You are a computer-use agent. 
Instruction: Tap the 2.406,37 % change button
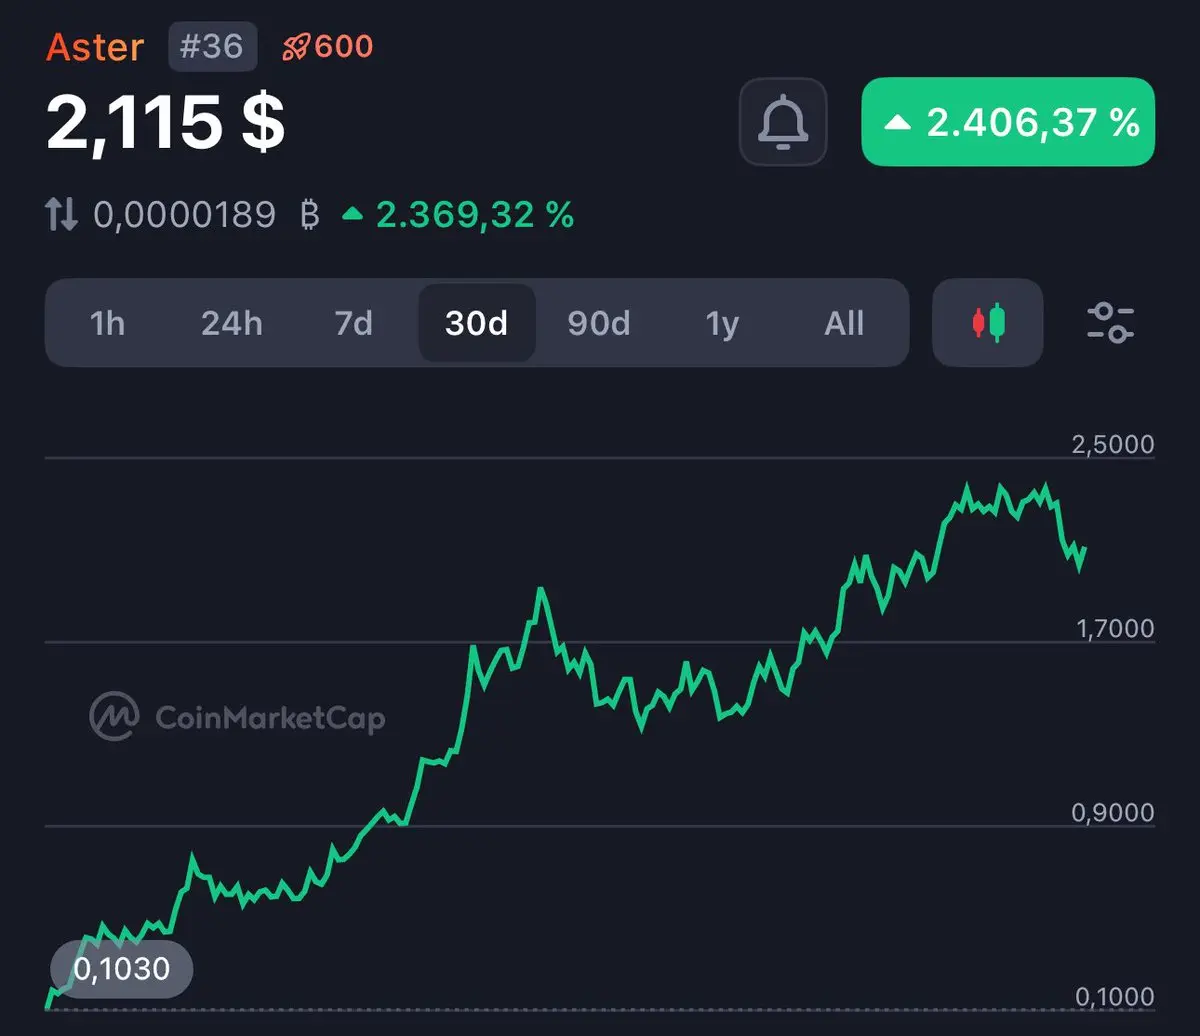point(1008,122)
